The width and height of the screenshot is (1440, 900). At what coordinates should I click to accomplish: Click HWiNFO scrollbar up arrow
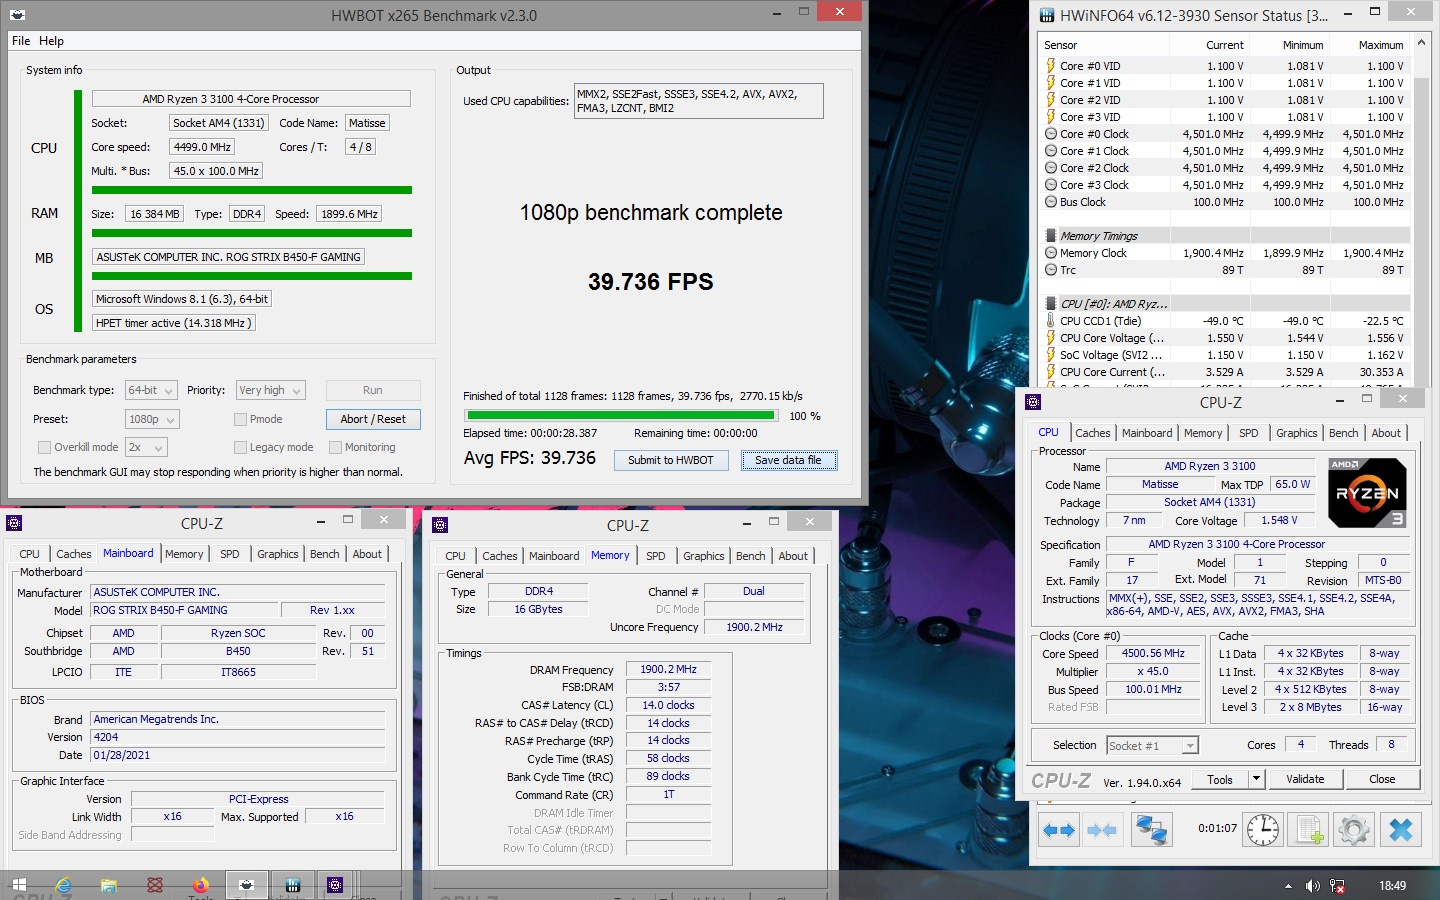(x=1423, y=43)
